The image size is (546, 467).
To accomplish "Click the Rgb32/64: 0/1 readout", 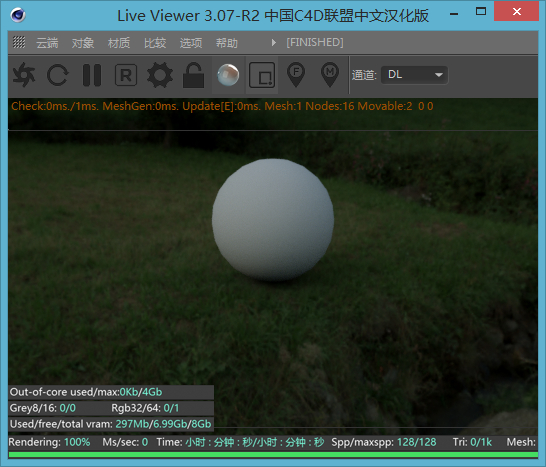I will 145,408.
